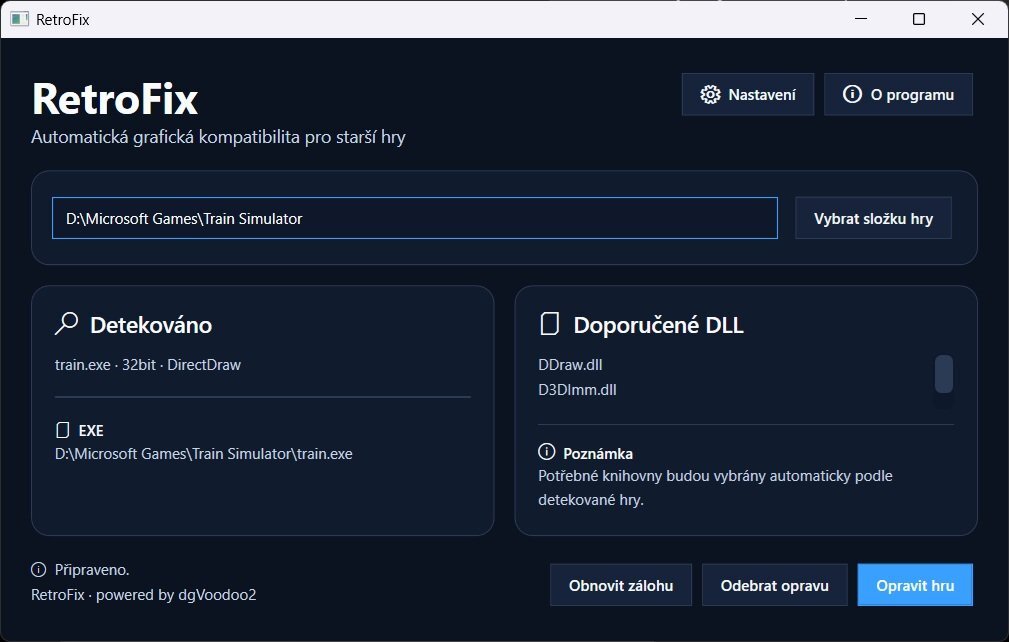Select DDraw.dll in recommended DLL list
1009x642 pixels.
(570, 365)
